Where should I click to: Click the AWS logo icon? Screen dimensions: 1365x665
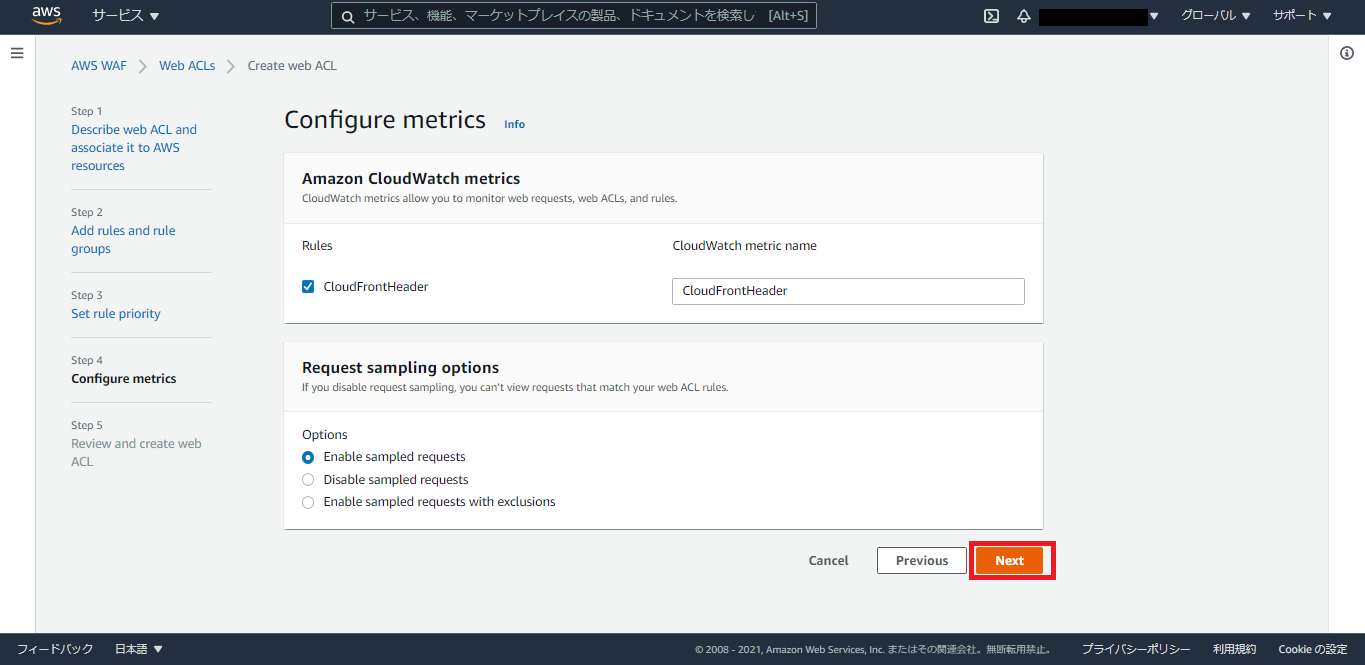point(46,15)
